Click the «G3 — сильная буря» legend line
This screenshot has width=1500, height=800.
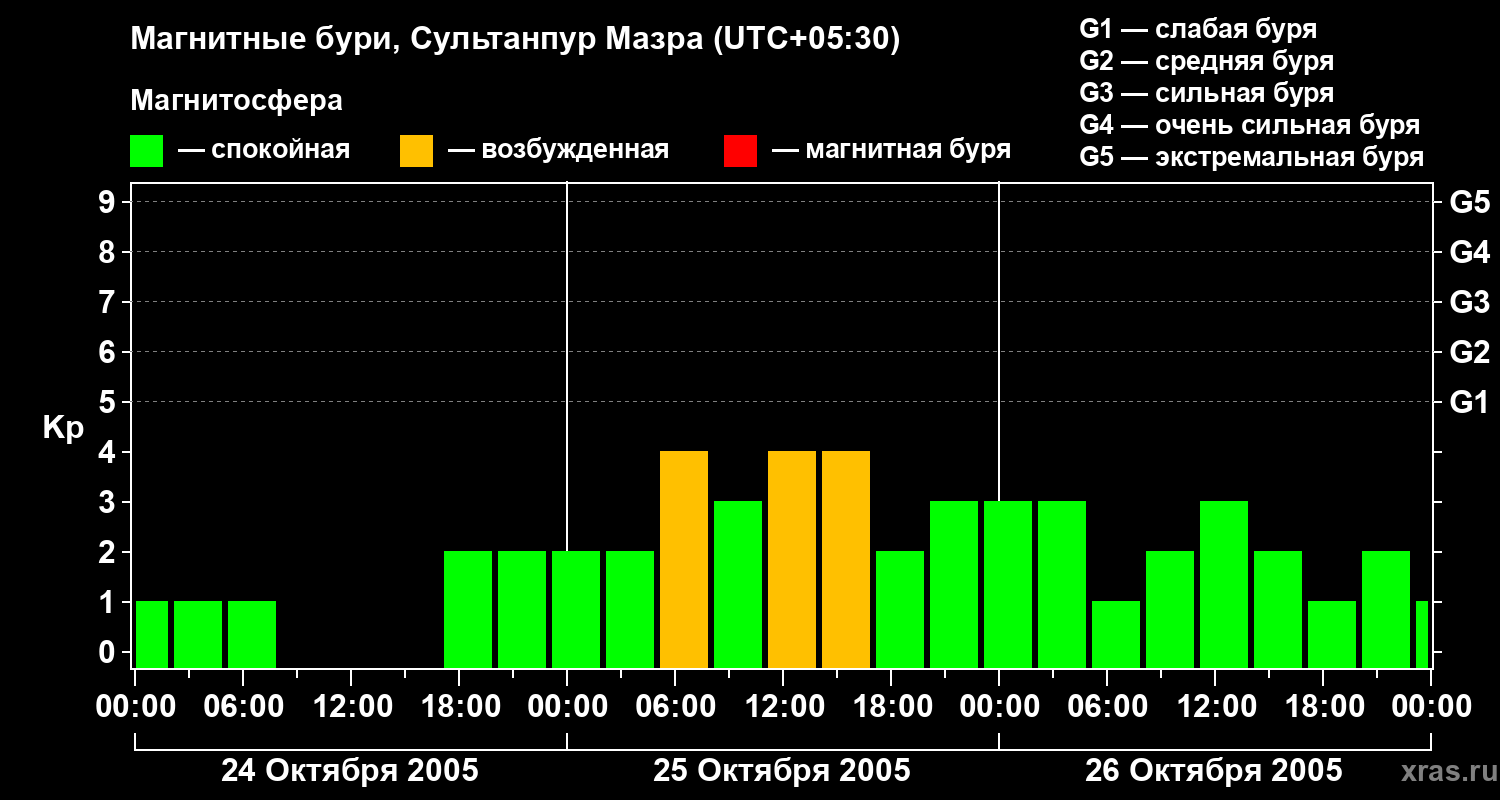[1207, 93]
